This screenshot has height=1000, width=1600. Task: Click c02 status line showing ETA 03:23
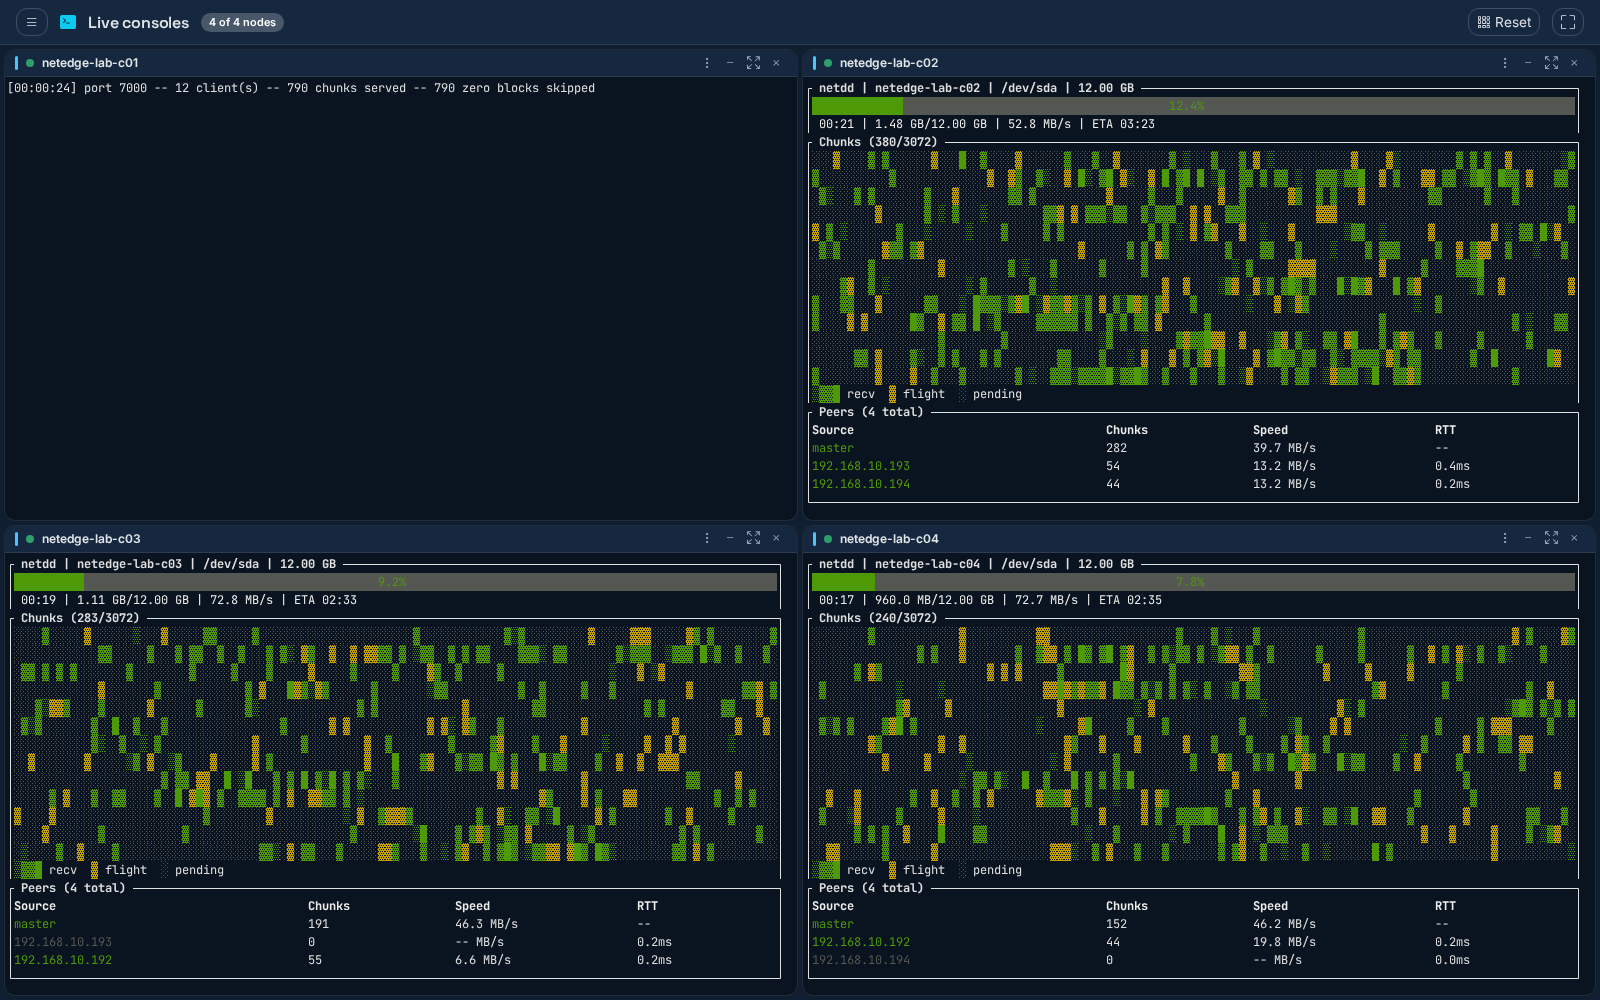click(x=987, y=124)
